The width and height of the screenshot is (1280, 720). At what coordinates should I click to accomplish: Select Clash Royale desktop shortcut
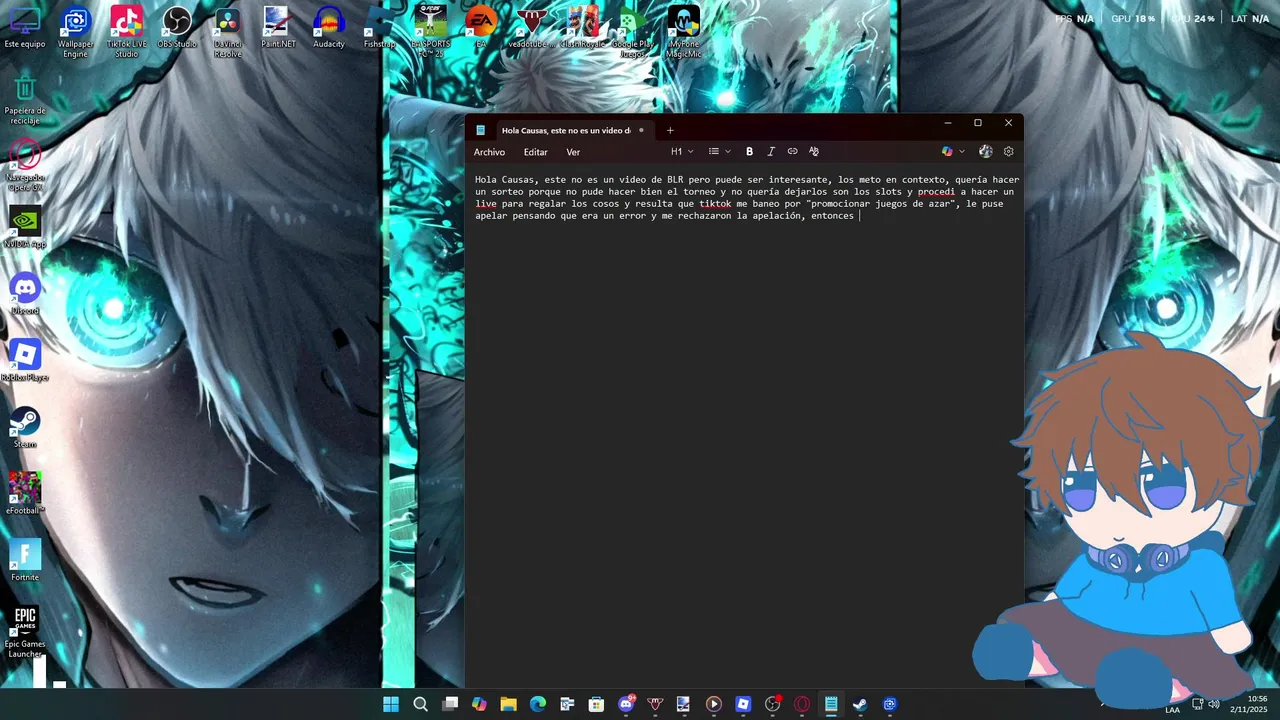[582, 27]
